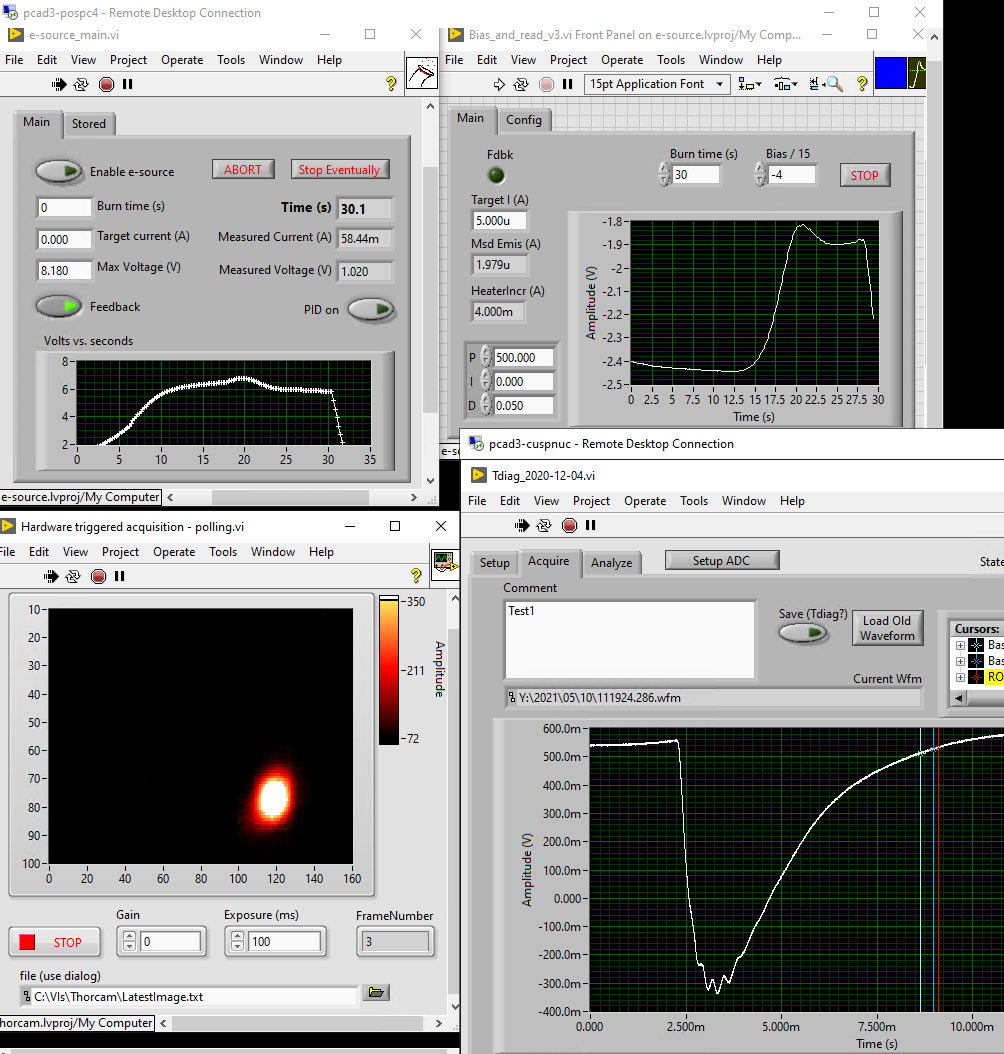The height and width of the screenshot is (1054, 1004).
Task: Click Abort Execution in e-source_main toolbar
Action: click(x=107, y=85)
